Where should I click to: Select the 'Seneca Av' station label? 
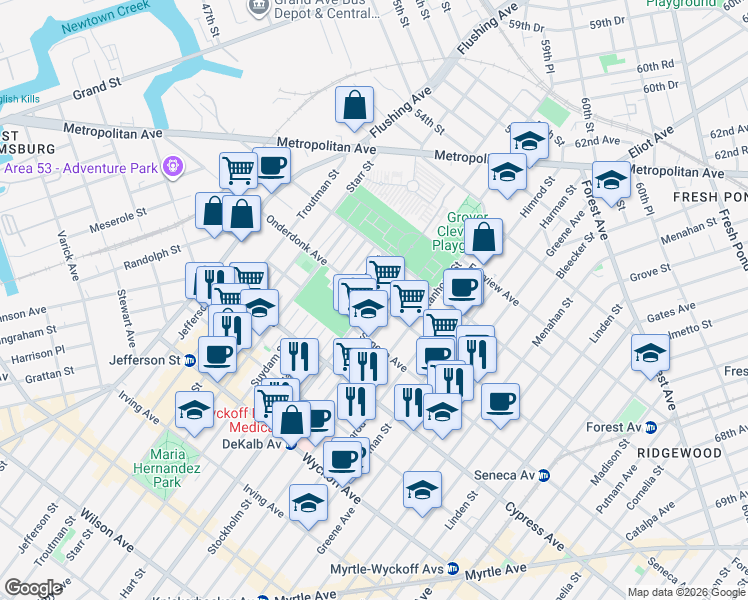(505, 476)
